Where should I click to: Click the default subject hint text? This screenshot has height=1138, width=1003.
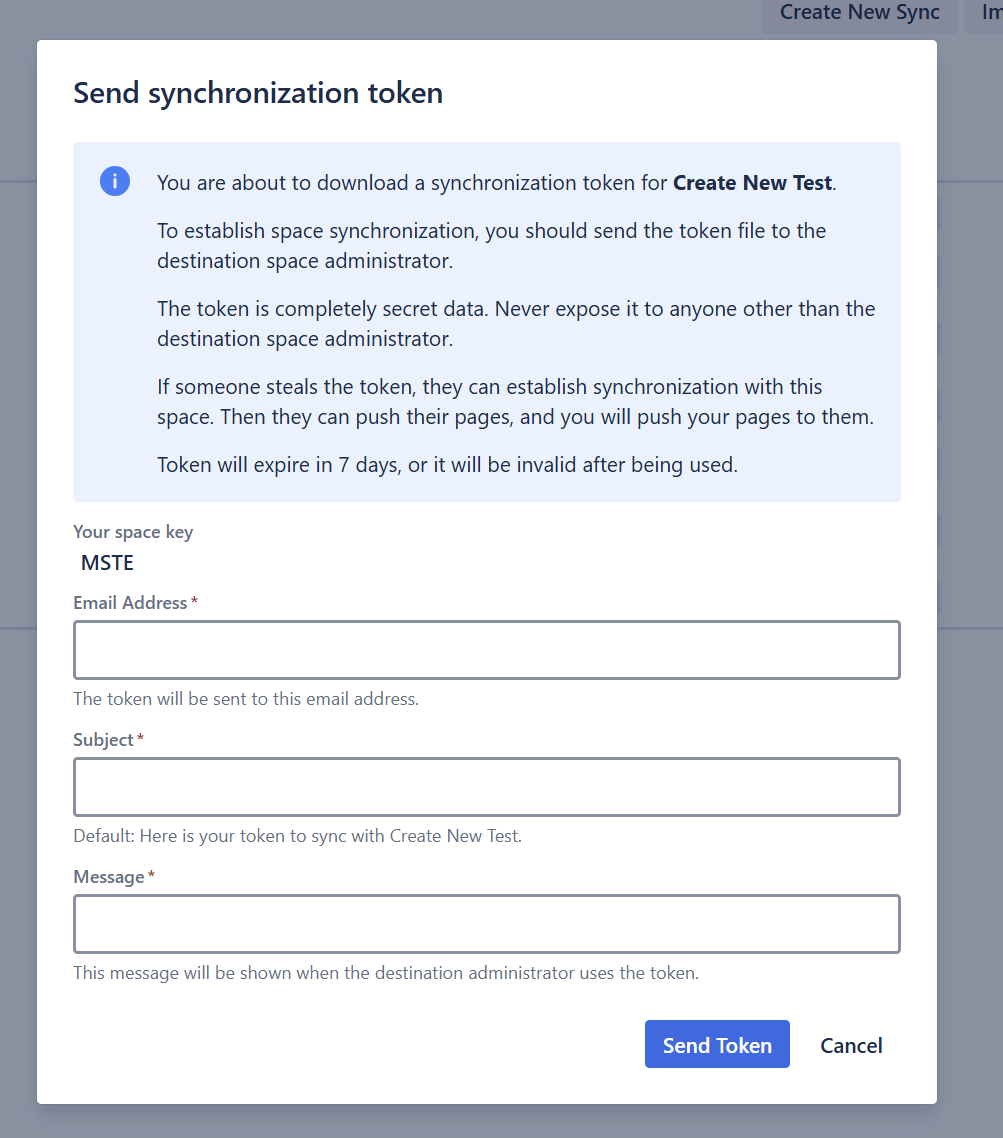[297, 836]
